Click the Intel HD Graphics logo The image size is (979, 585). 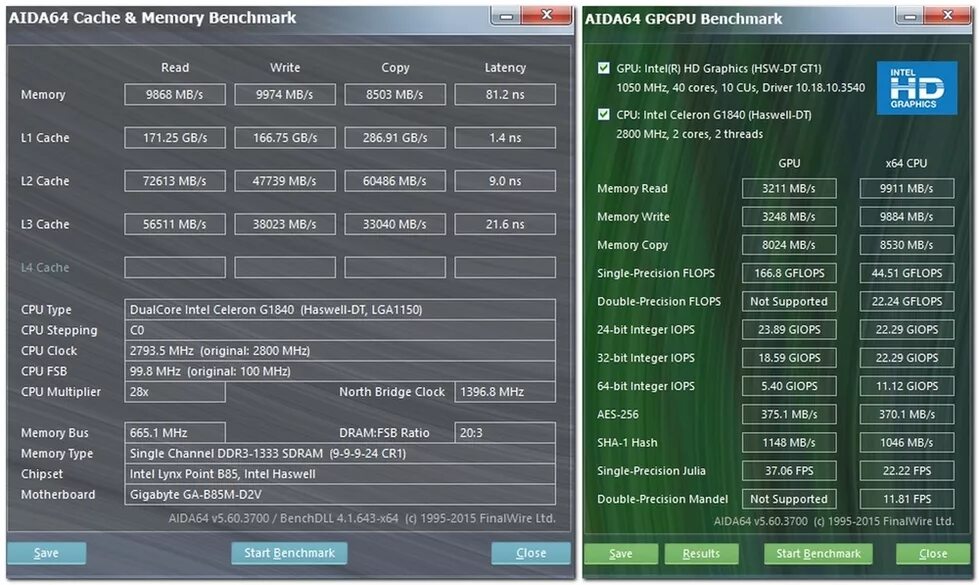917,88
